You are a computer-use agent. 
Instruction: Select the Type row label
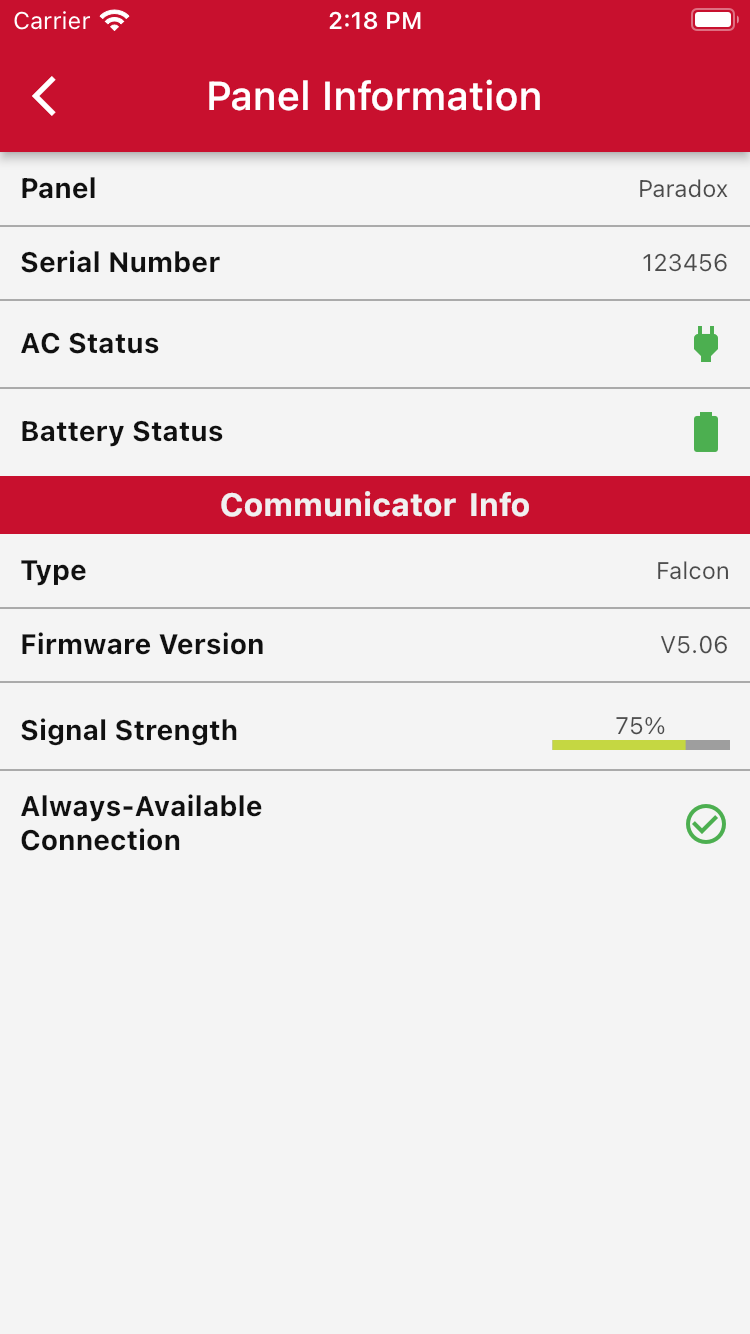click(54, 571)
